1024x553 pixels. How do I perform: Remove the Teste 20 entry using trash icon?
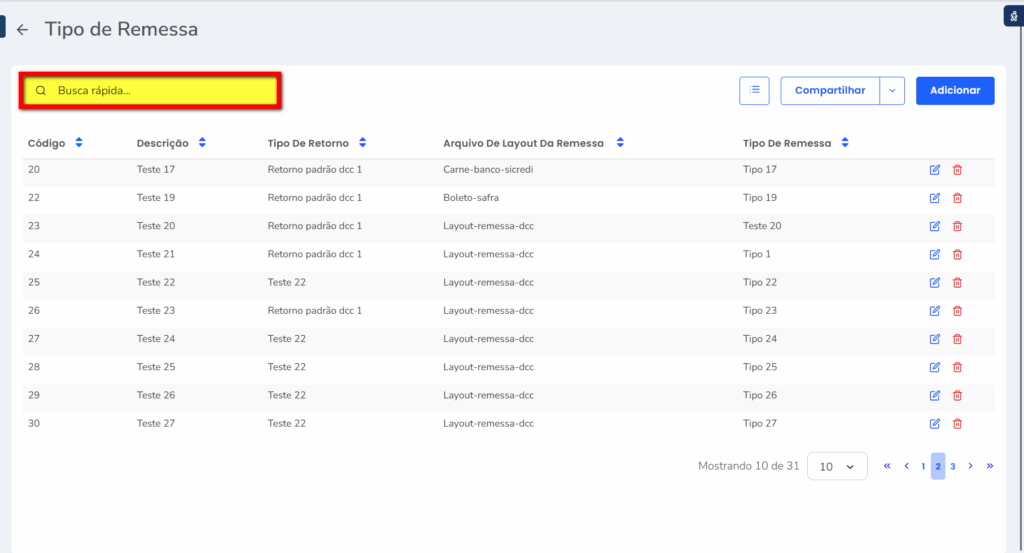point(957,226)
